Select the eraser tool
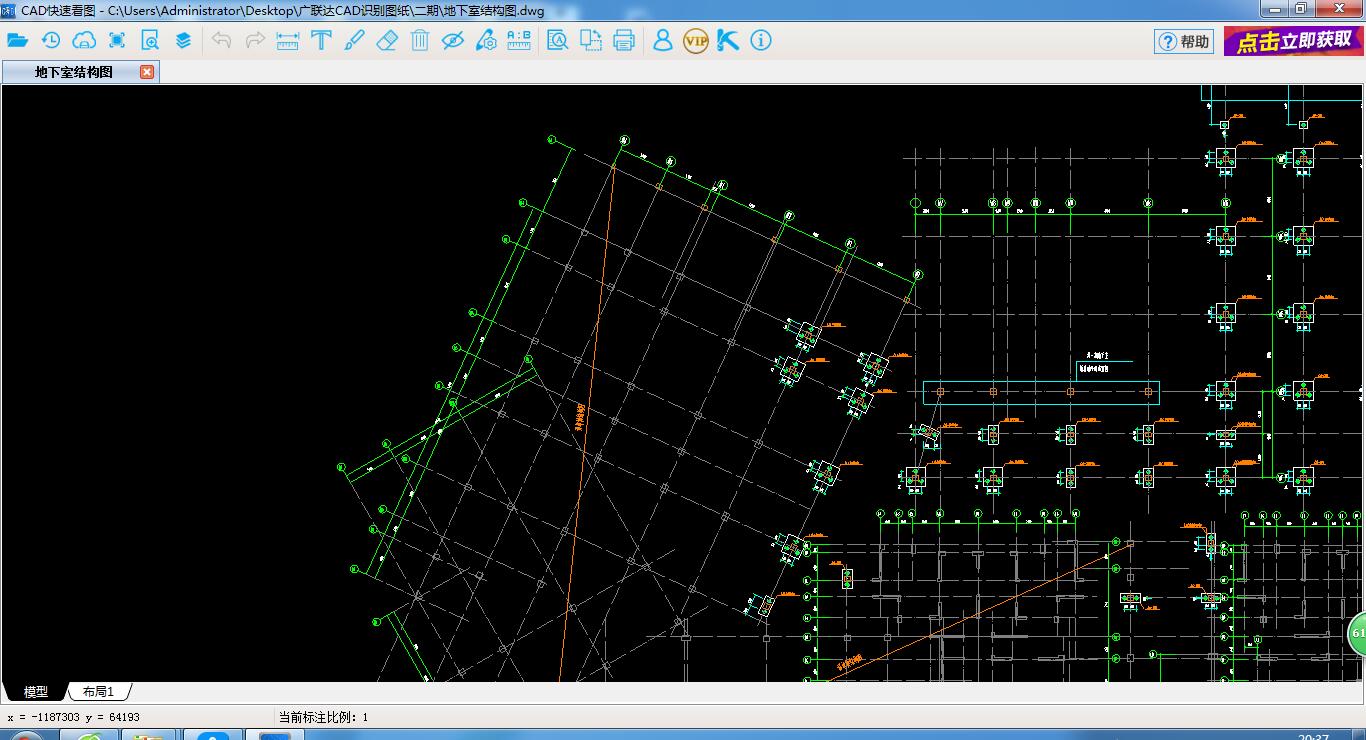The width and height of the screenshot is (1366, 740). tap(387, 41)
